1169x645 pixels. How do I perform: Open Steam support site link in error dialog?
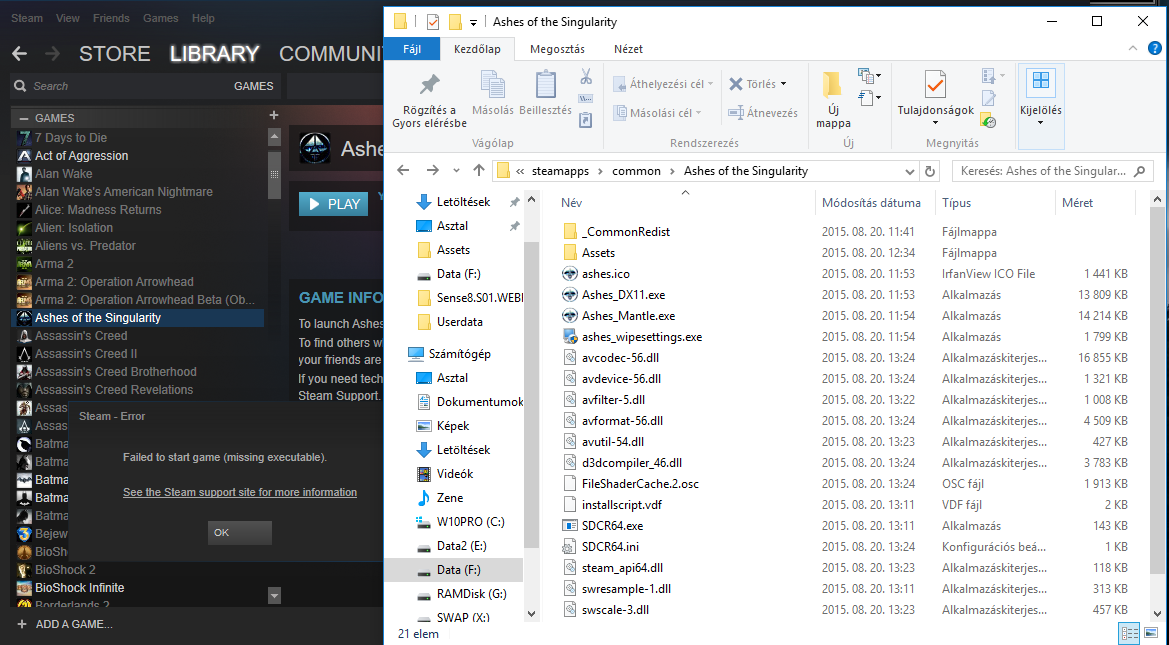[240, 492]
